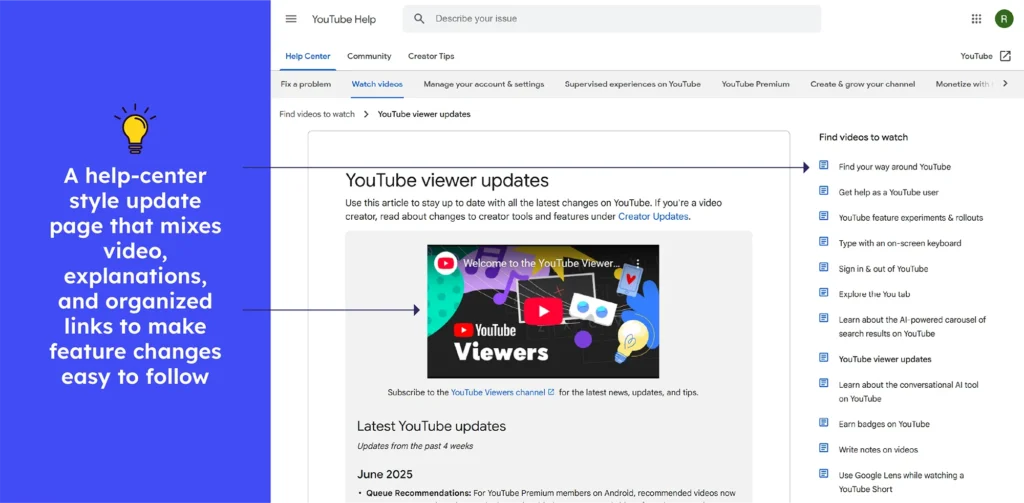This screenshot has width=1024, height=503.
Task: Open Earn badges on YouTube article
Action: [884, 424]
